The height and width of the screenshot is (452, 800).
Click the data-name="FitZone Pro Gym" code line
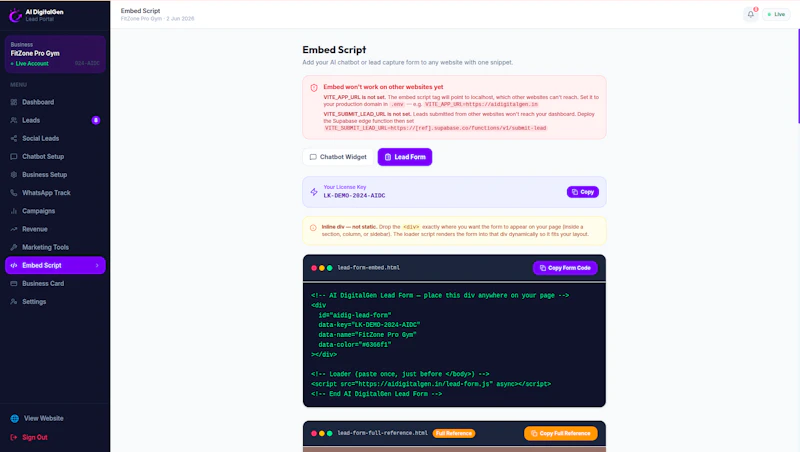point(367,335)
